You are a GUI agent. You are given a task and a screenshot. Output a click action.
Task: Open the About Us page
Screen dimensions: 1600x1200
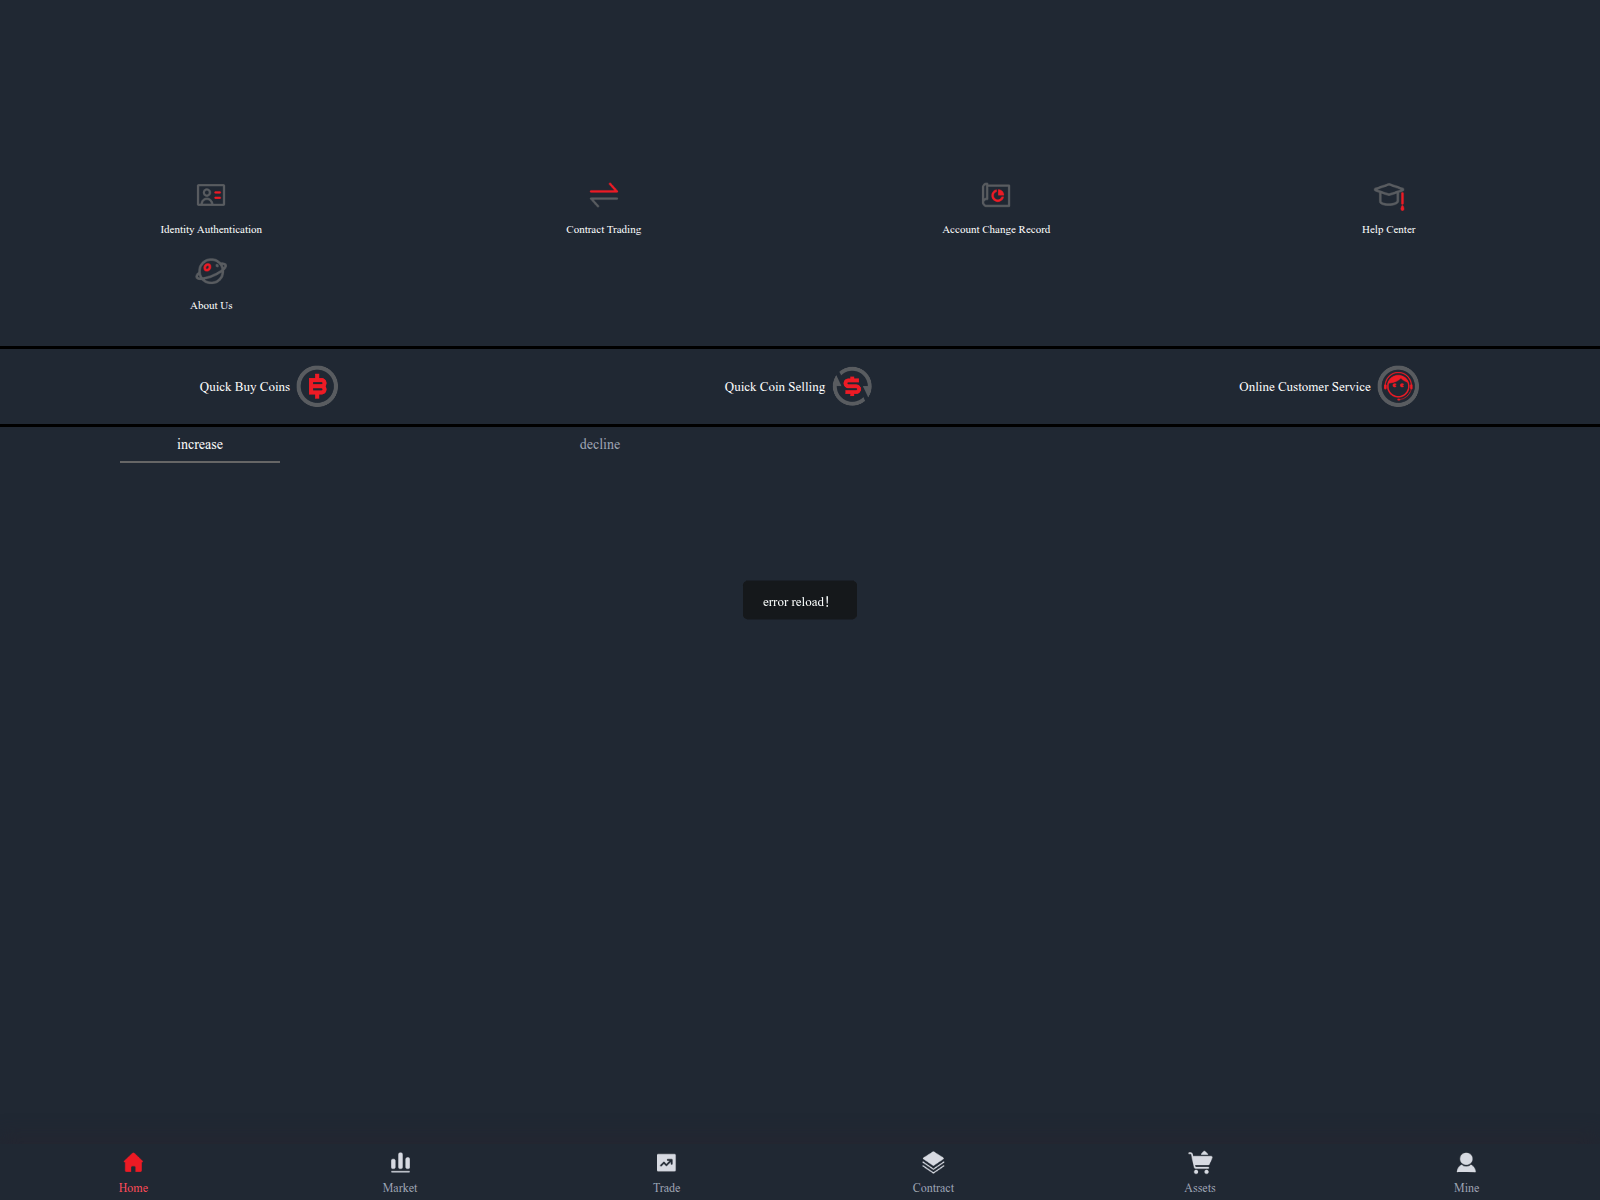point(210,270)
